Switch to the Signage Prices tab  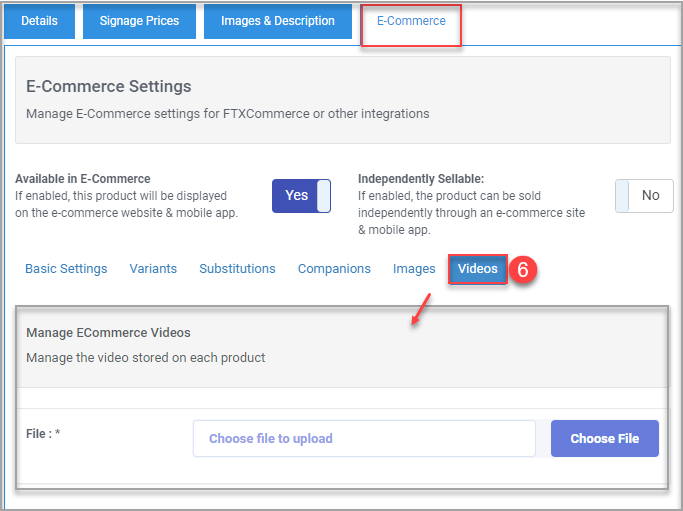click(x=139, y=21)
